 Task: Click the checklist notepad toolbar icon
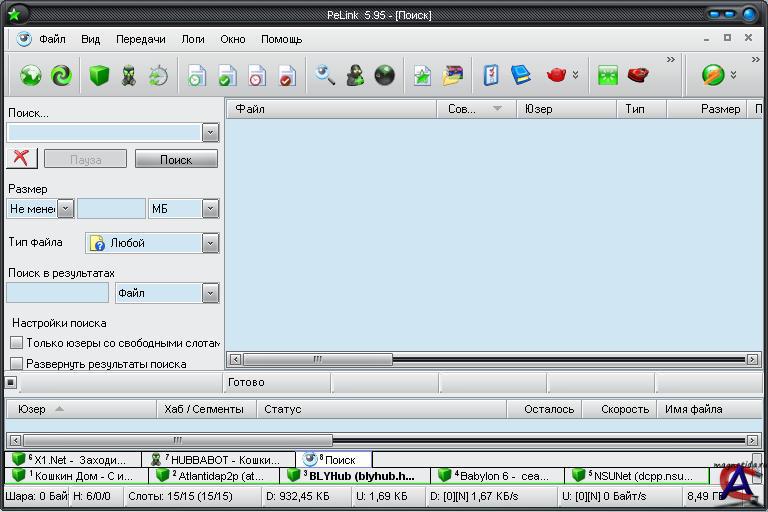pos(491,75)
